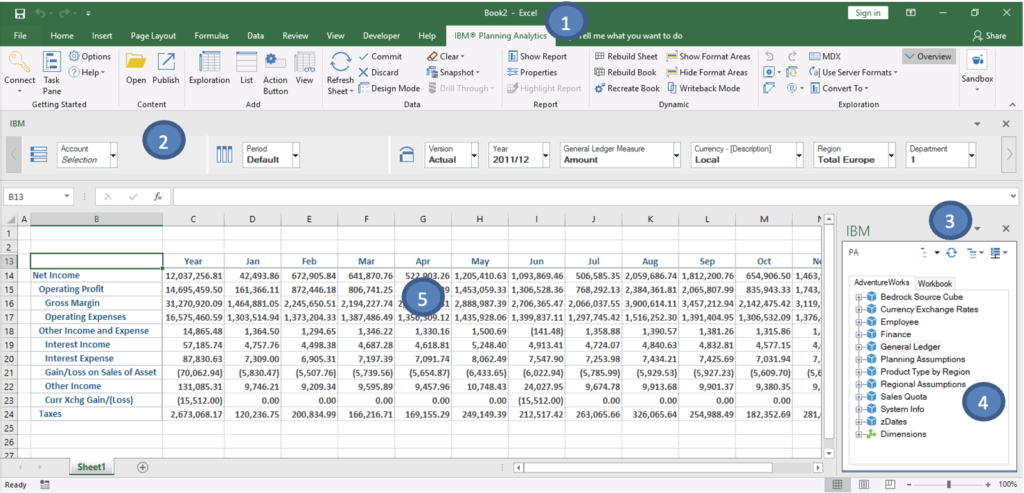
Task: Refresh the task pane tree
Action: pyautogui.click(x=951, y=254)
